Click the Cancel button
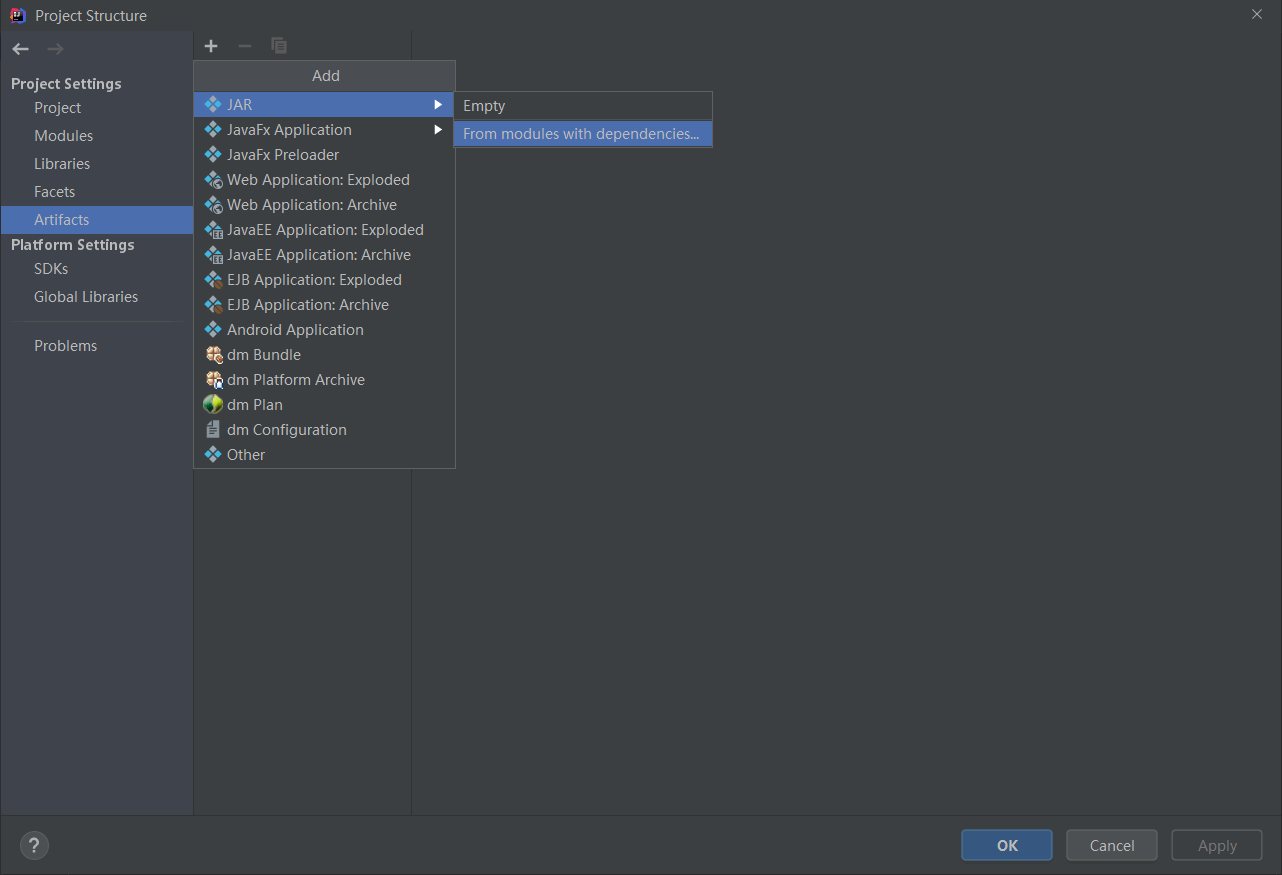This screenshot has width=1282, height=875. click(1112, 845)
